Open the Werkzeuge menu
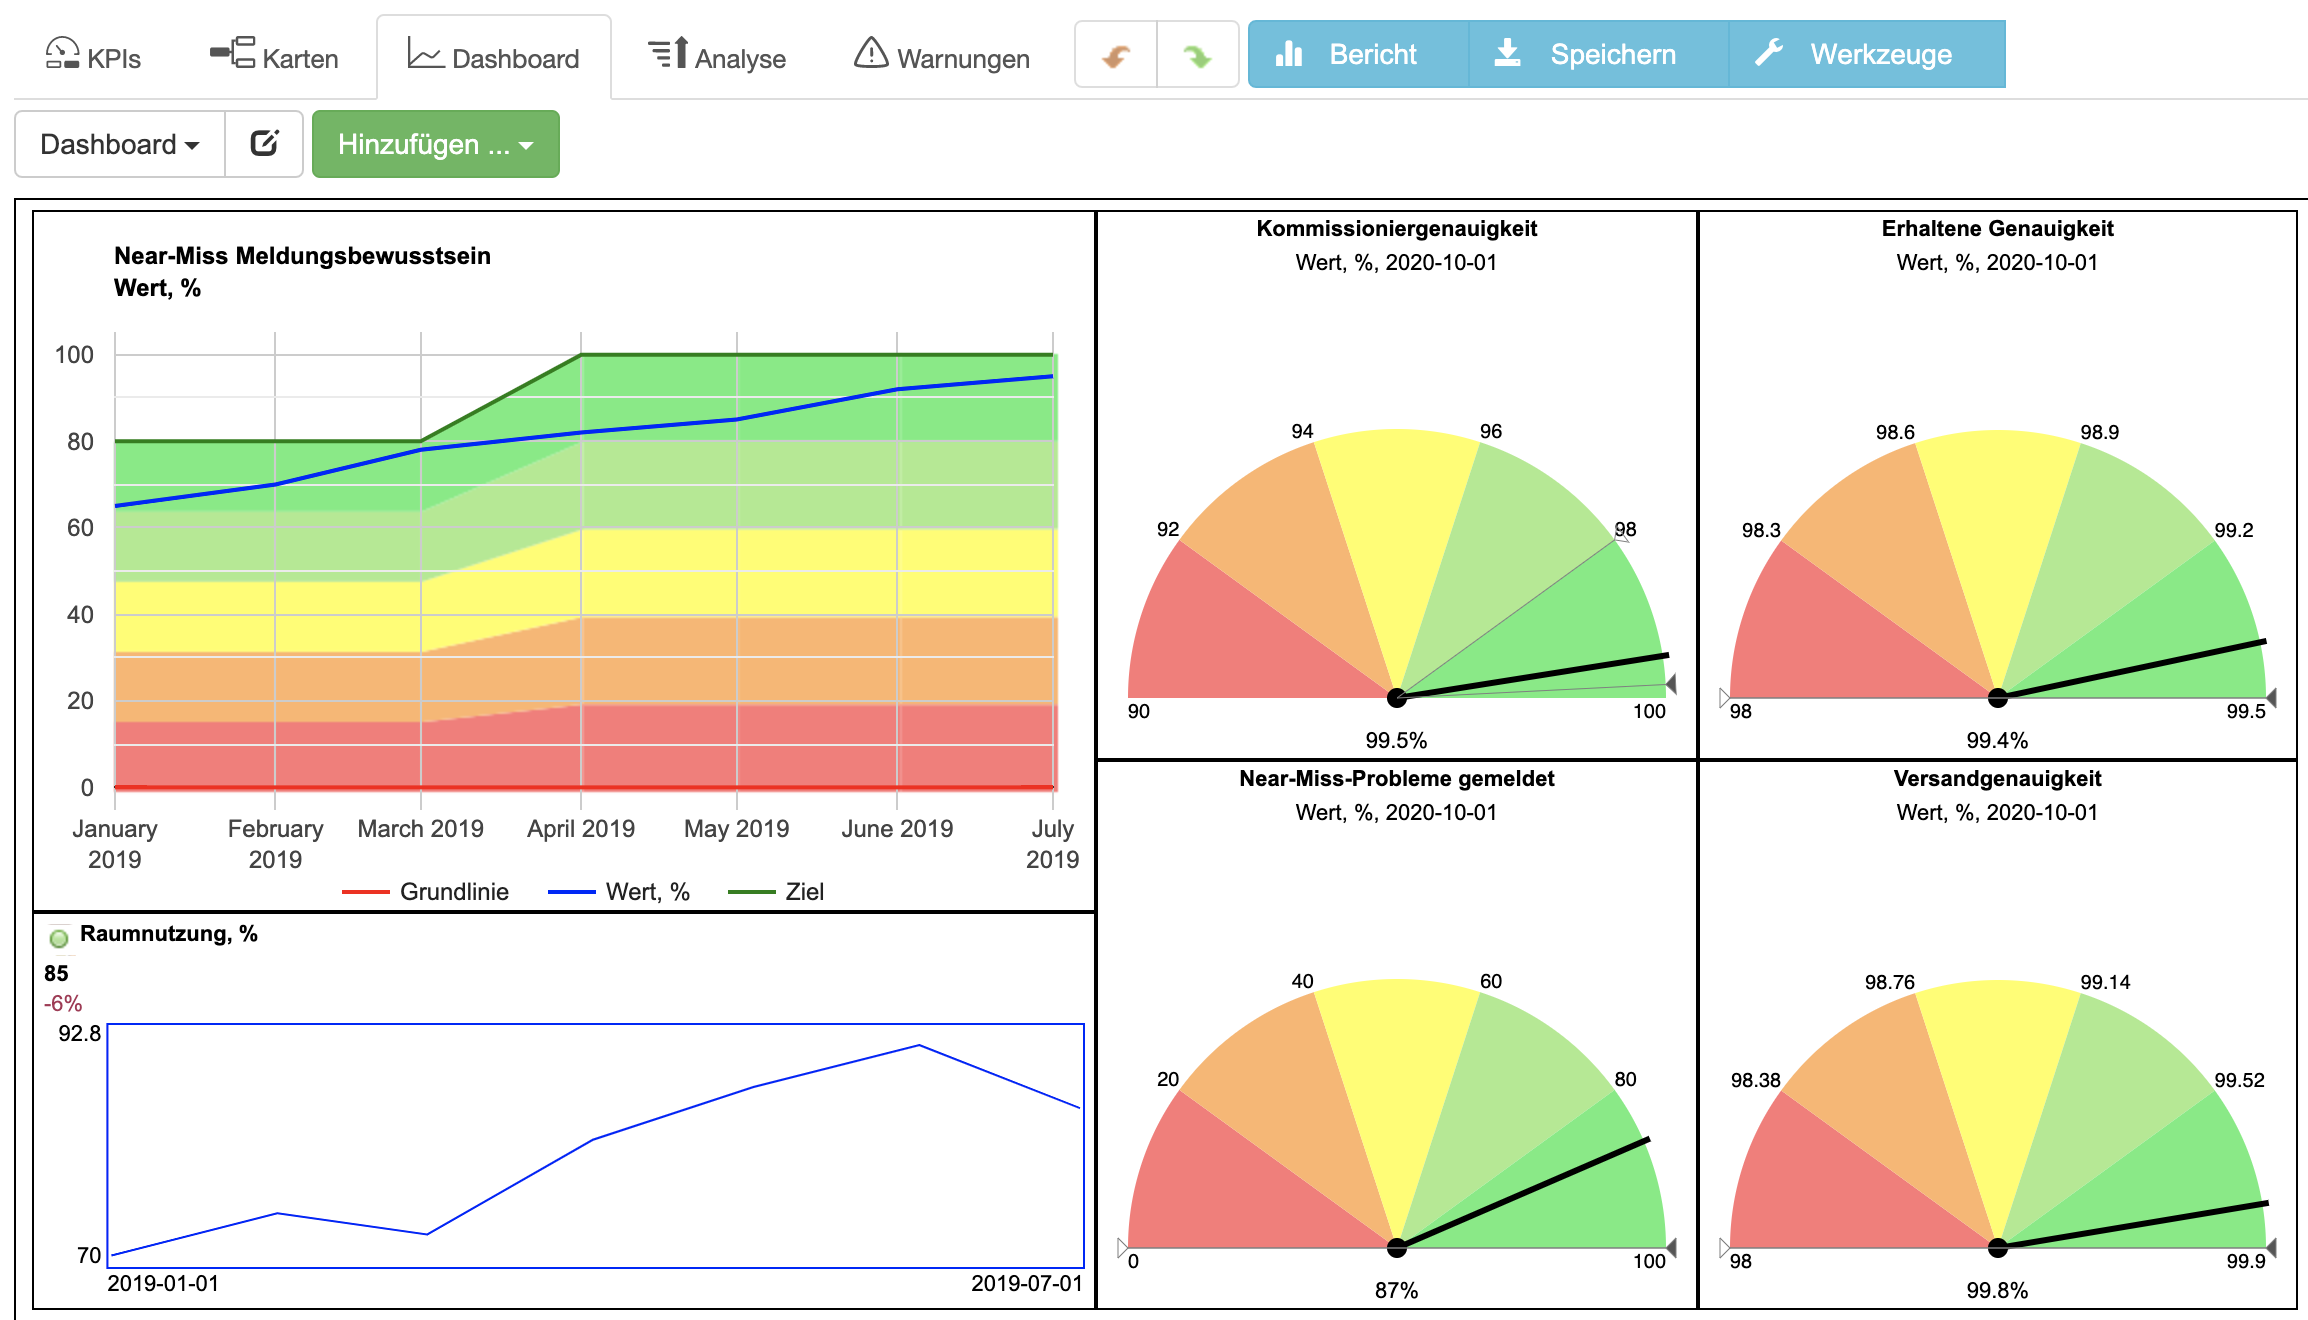2308x1320 pixels. [1855, 54]
